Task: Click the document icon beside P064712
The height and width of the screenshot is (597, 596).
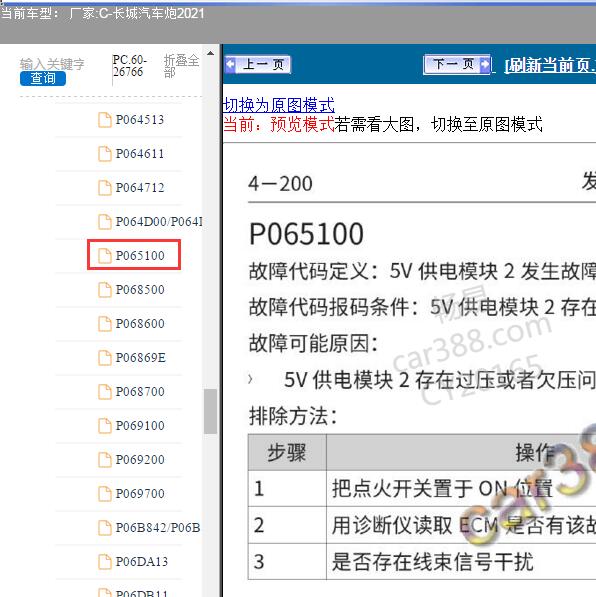Action: [105, 188]
